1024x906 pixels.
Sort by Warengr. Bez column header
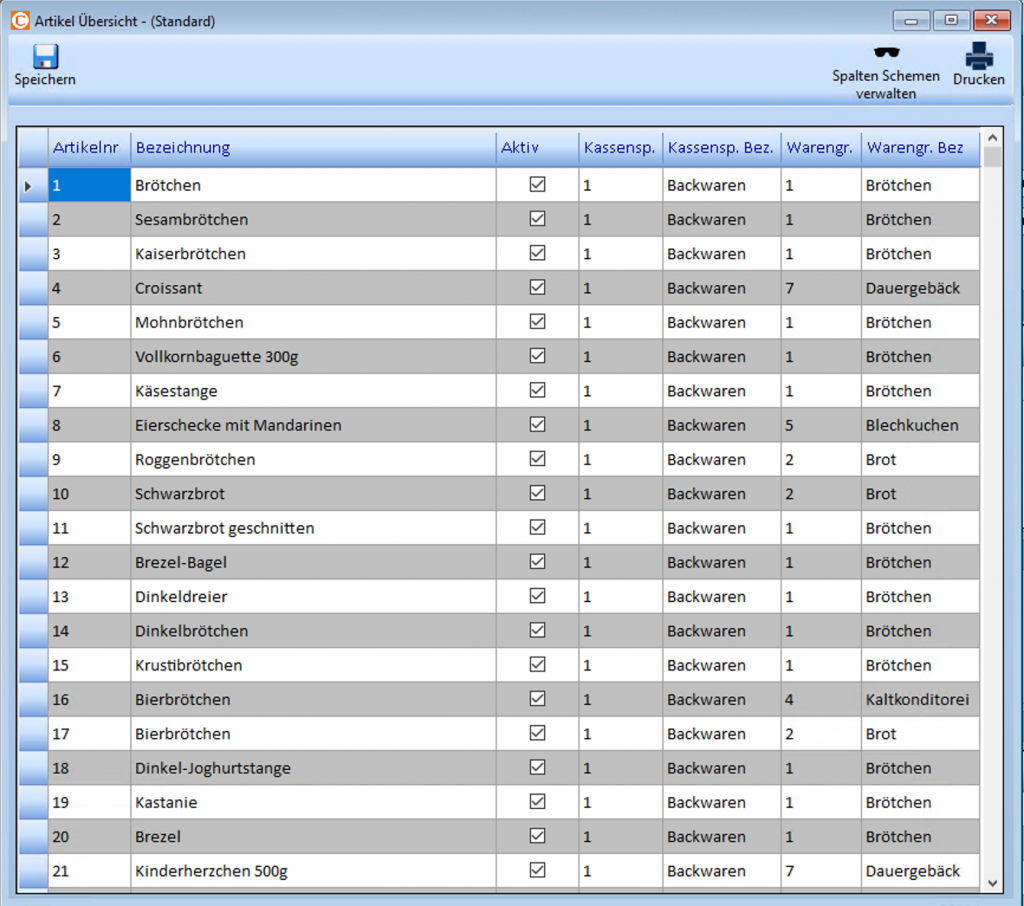coord(914,148)
